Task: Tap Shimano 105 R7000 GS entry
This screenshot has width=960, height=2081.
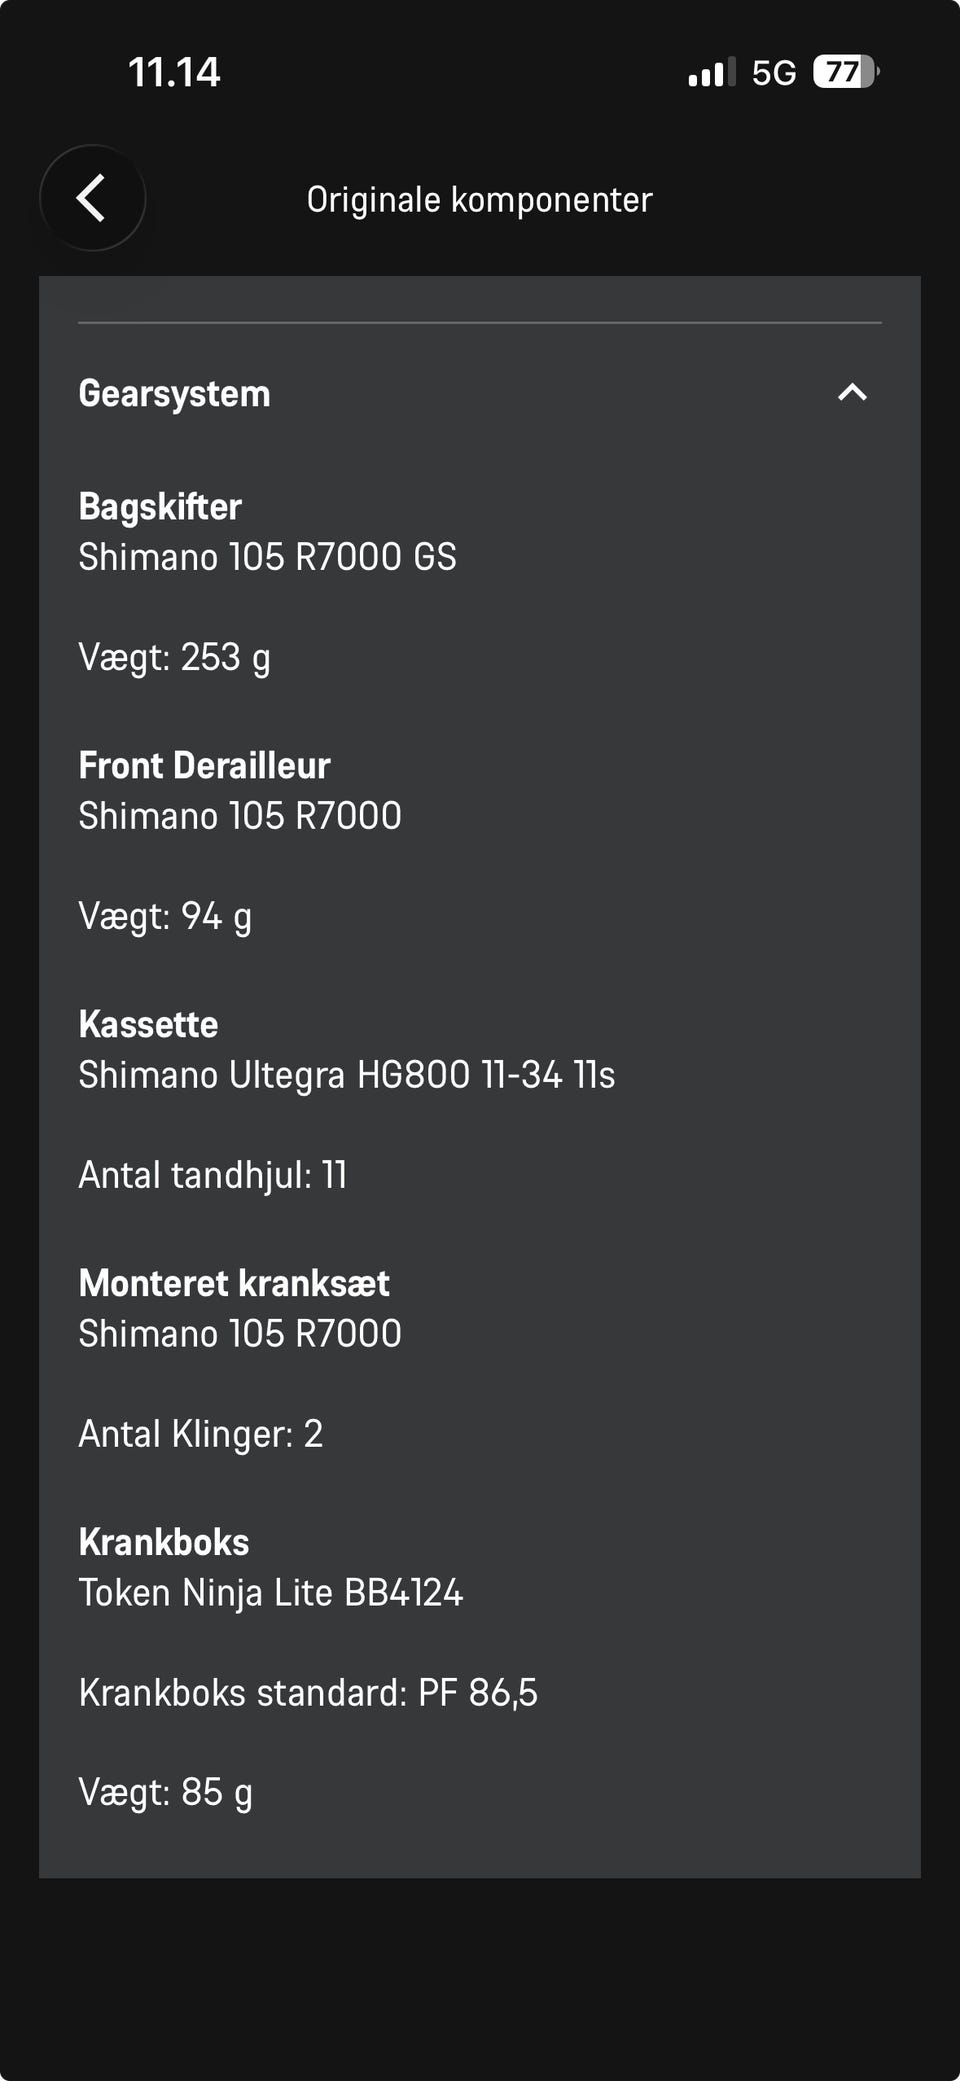Action: coord(267,557)
